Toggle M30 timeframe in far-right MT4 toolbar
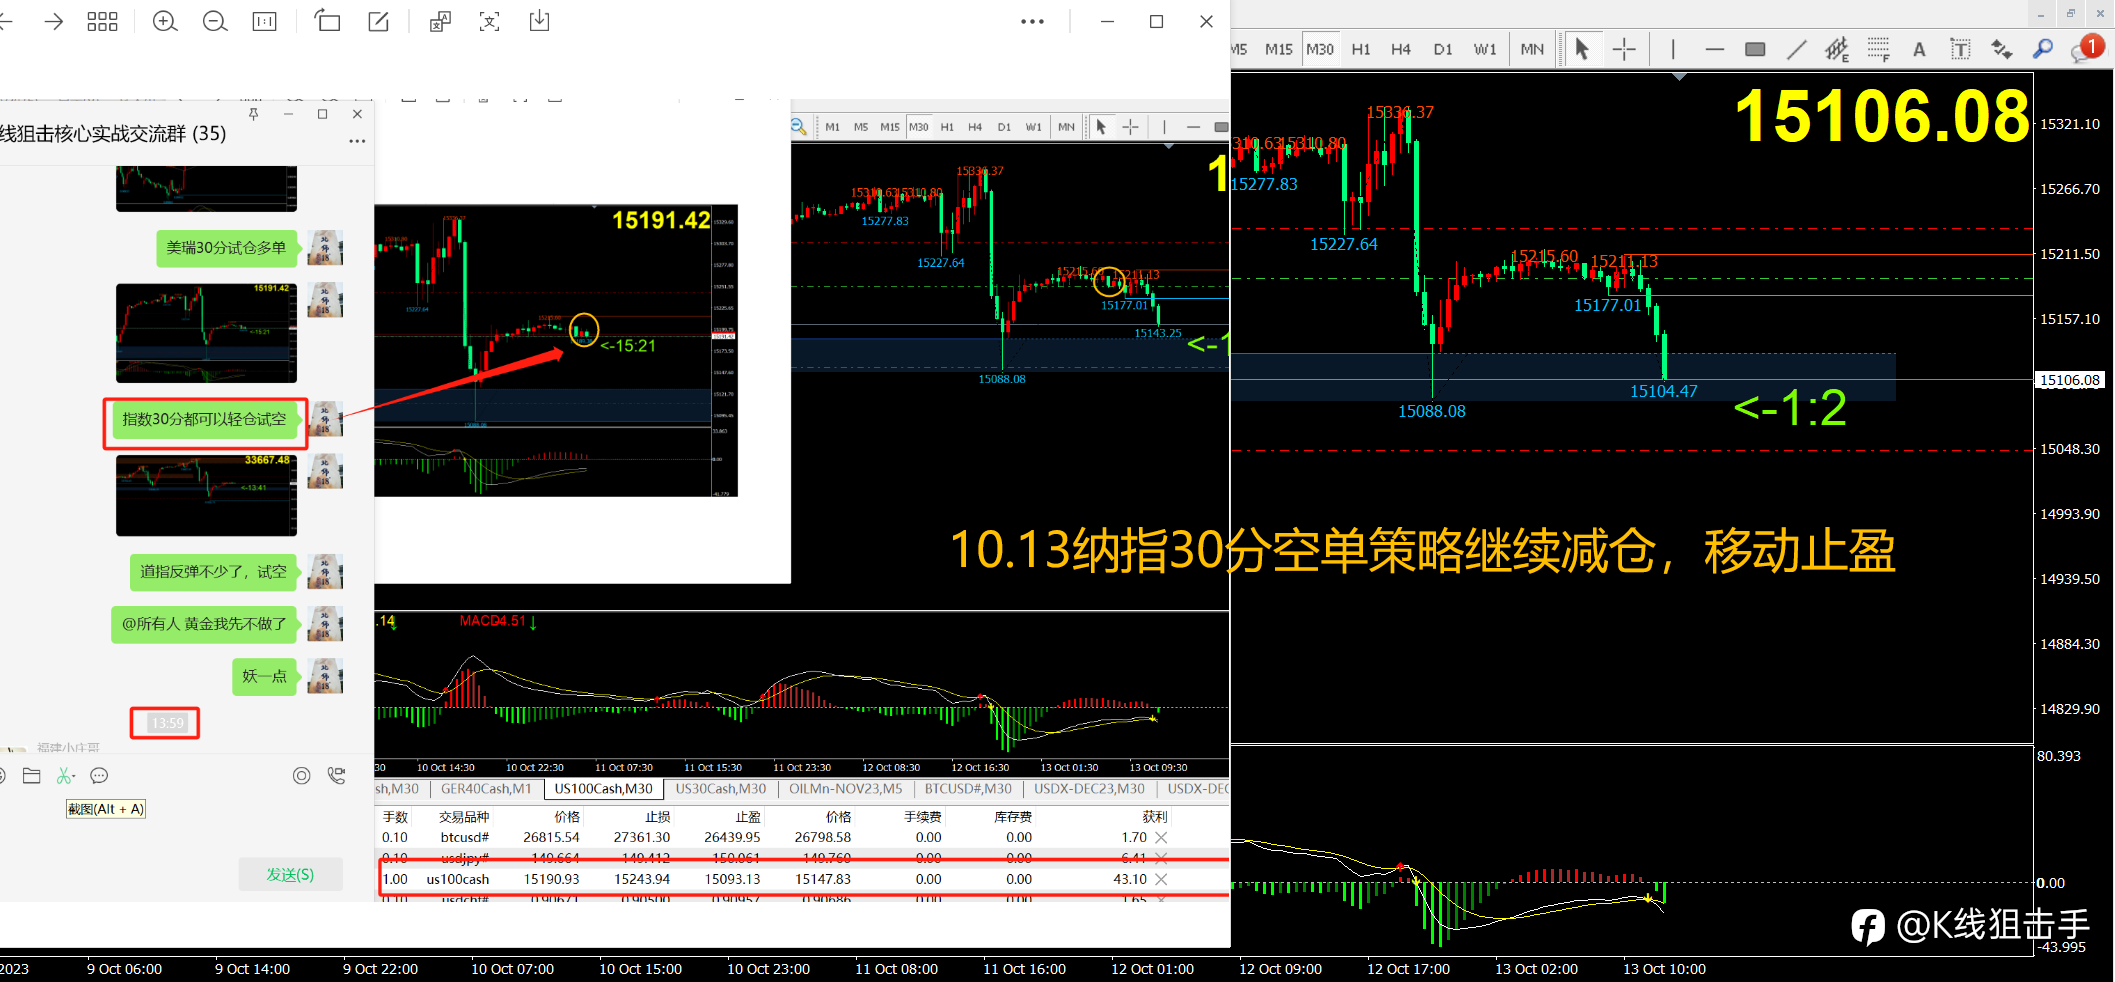Screen dimensions: 2115x982 point(1320,49)
